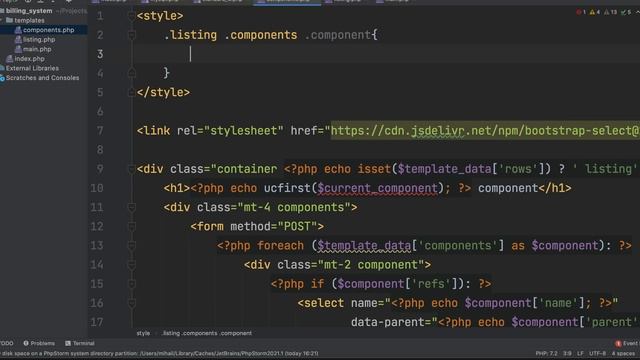Screen dimensions: 640x360
Task: Open the TODO tool window
Action: 7,344
